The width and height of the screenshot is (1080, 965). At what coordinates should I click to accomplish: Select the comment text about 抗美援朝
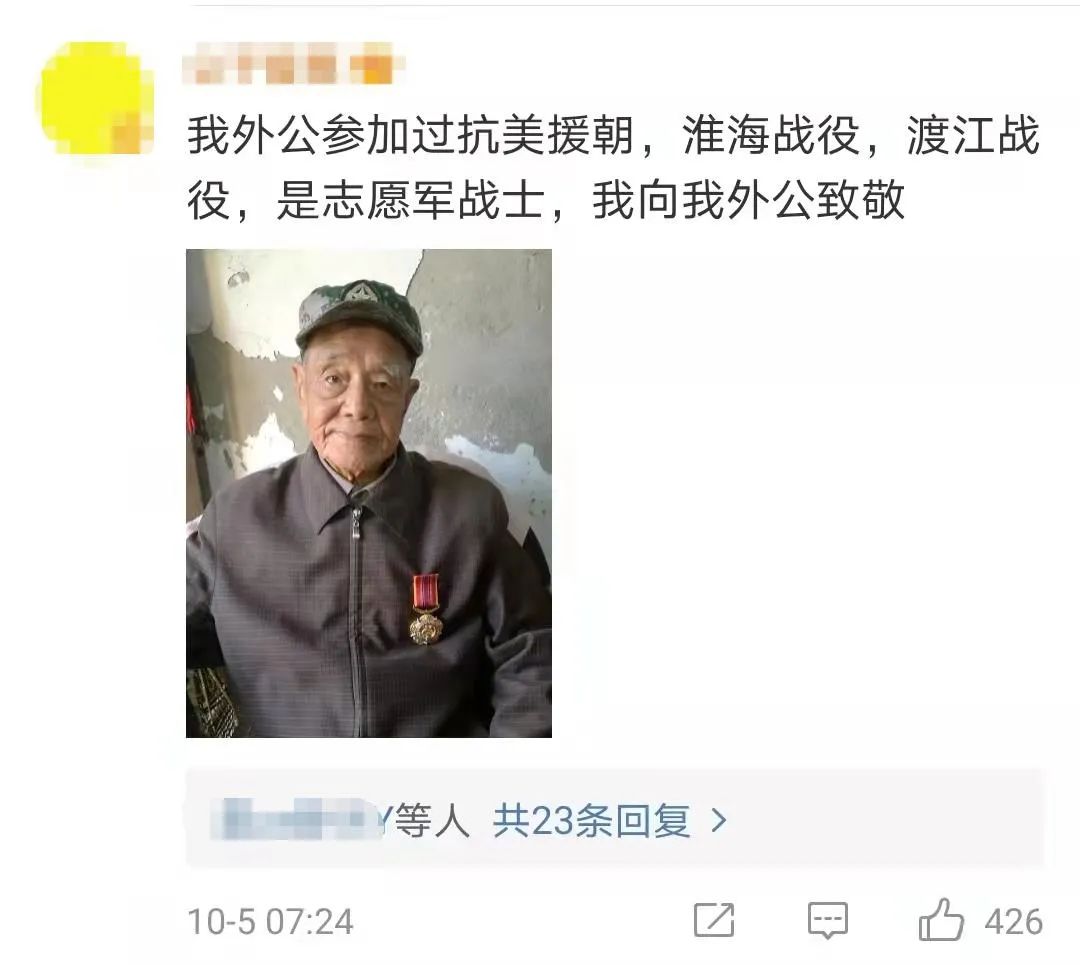(x=613, y=168)
